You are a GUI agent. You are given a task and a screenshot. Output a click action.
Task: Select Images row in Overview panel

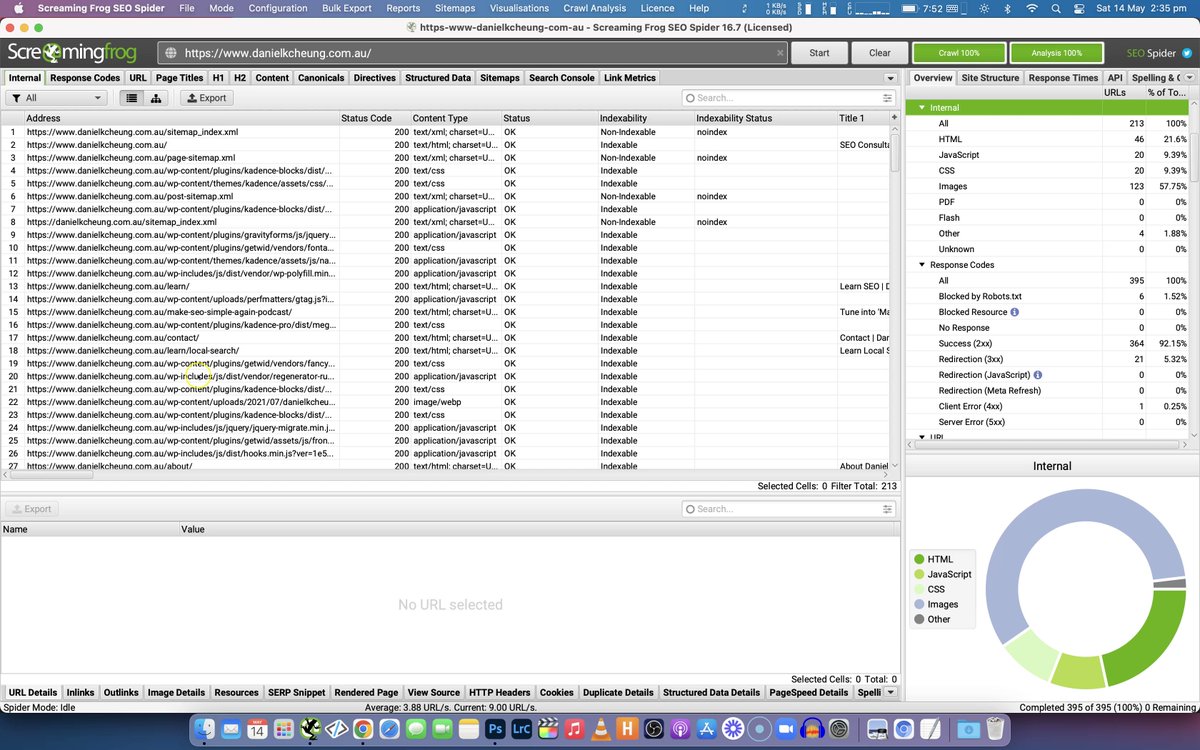(1047, 186)
